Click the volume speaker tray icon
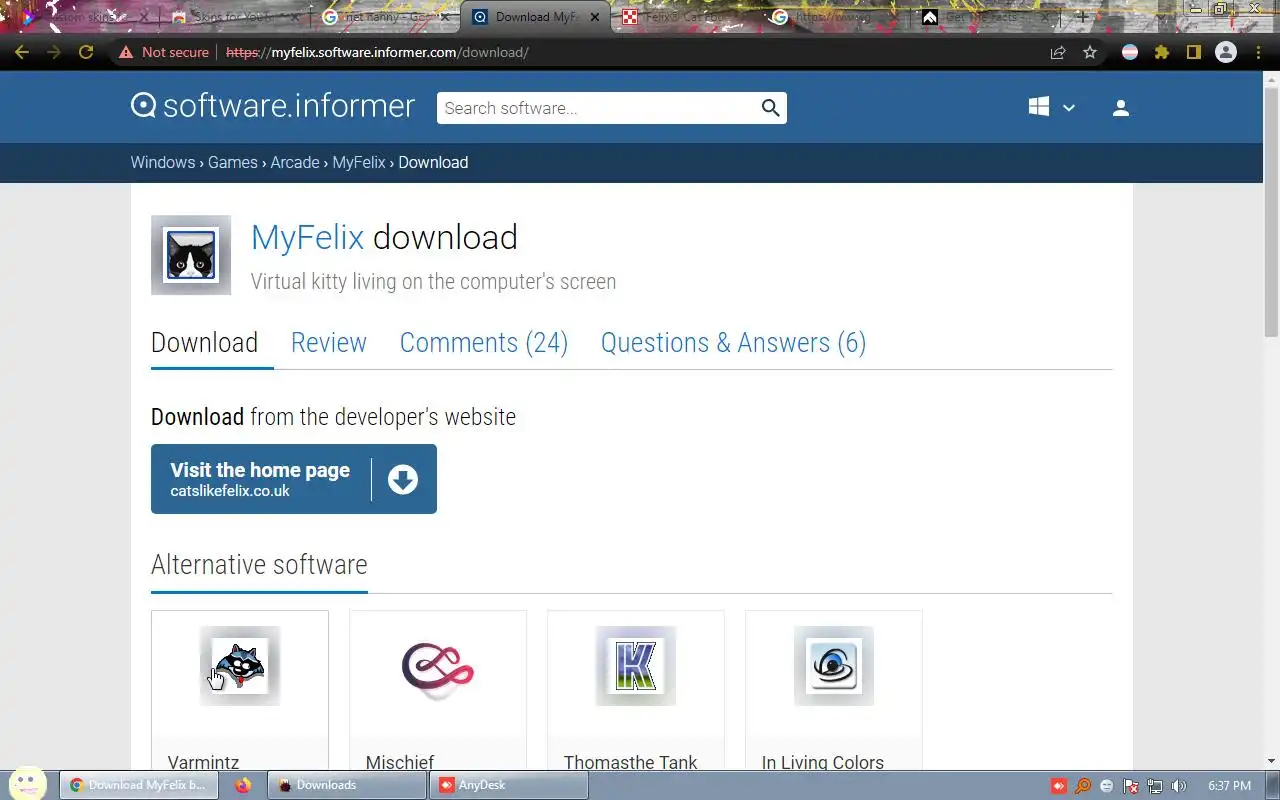This screenshot has width=1280, height=800. coord(1179,786)
